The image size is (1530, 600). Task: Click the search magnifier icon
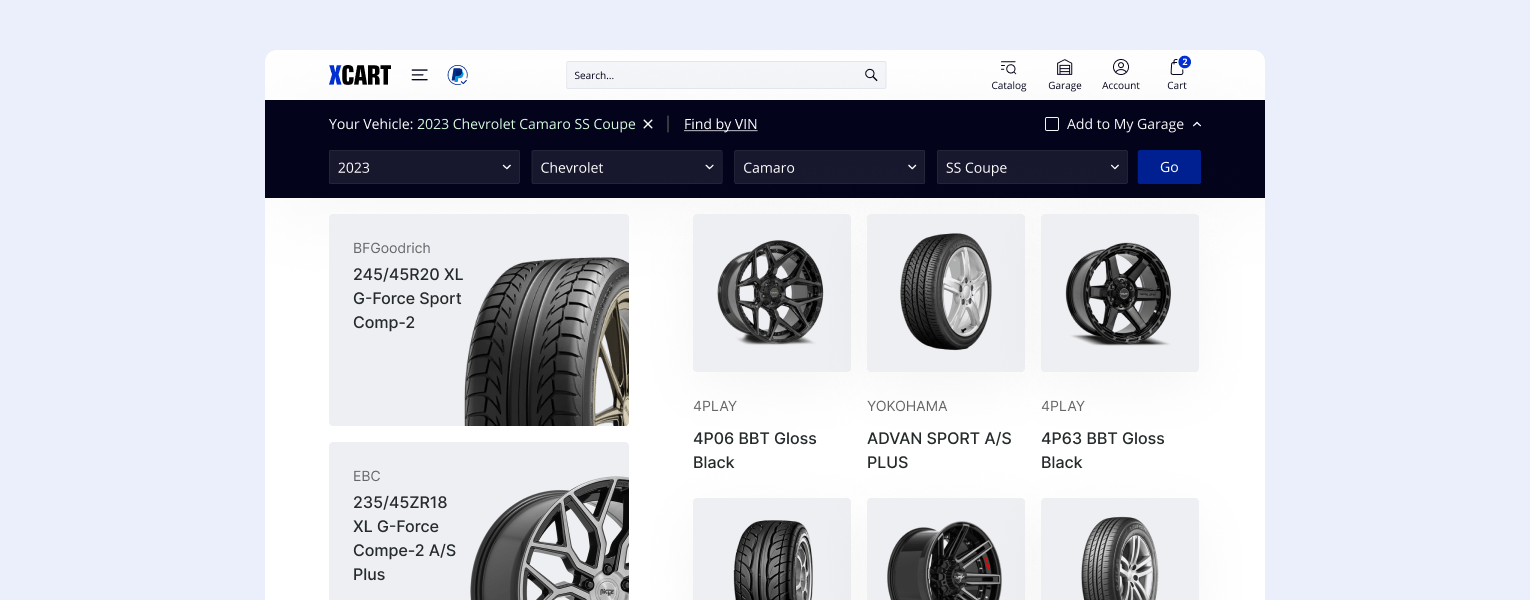869,75
